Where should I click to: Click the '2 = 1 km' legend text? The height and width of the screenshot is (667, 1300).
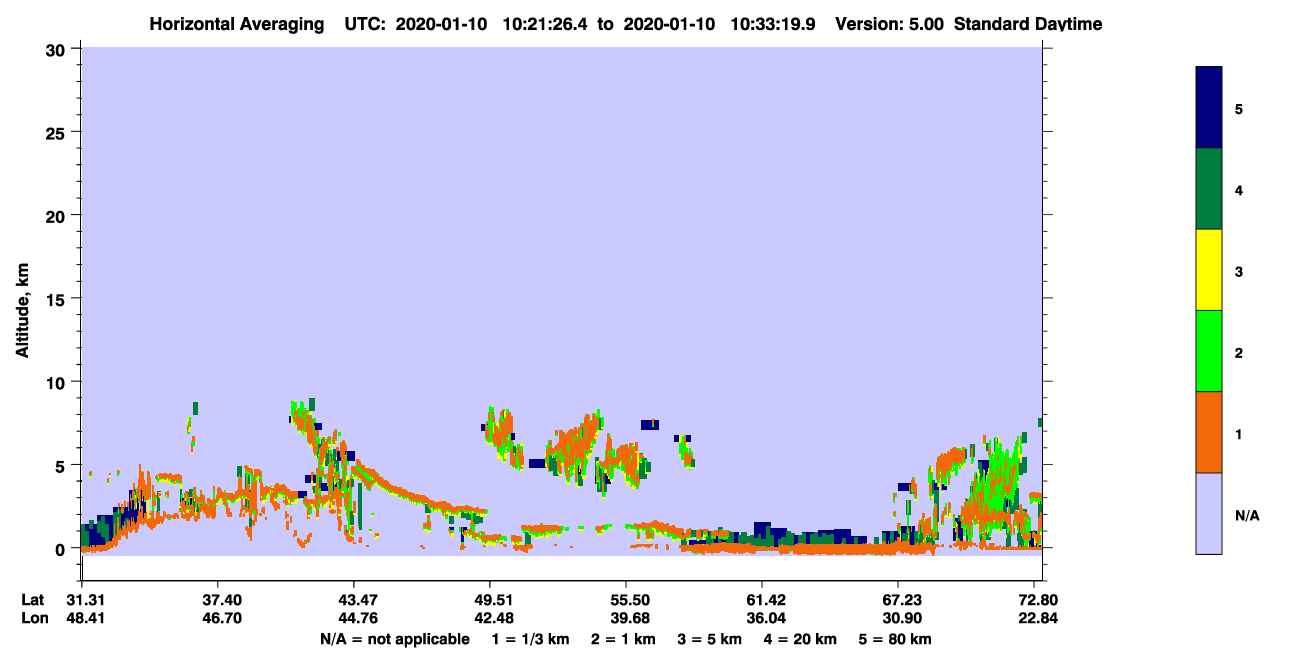(623, 639)
